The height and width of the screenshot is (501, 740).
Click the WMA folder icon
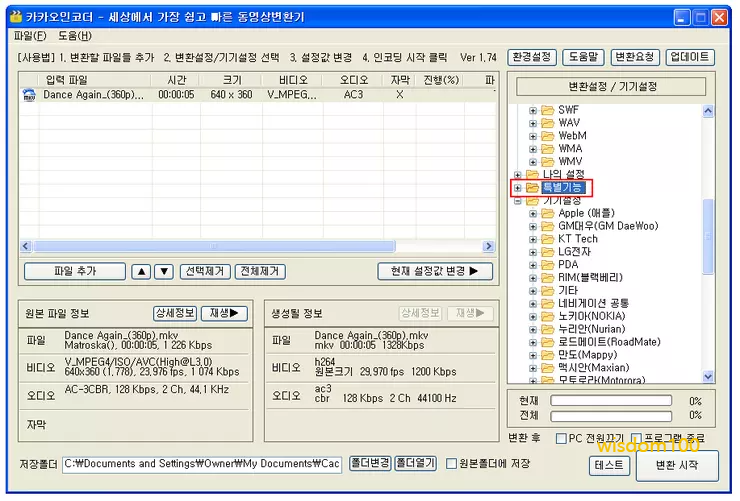pyautogui.click(x=547, y=149)
